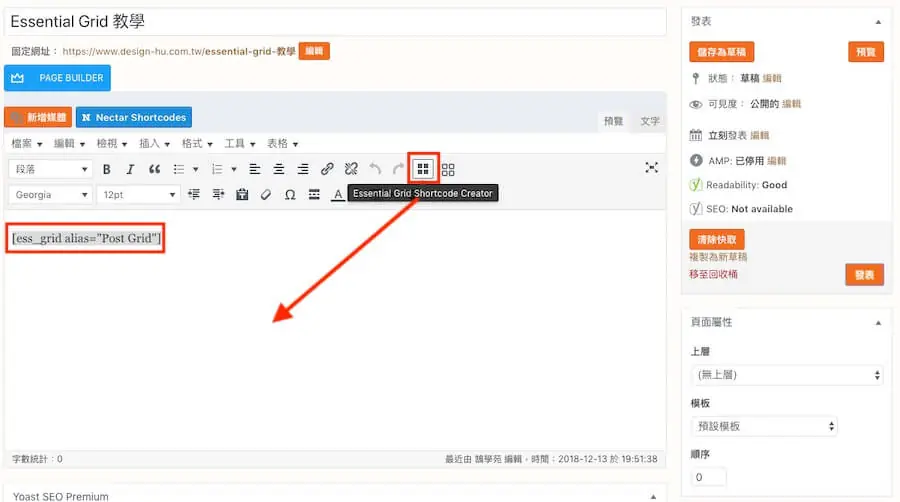Align text left
900x502 pixels.
[x=254, y=169]
